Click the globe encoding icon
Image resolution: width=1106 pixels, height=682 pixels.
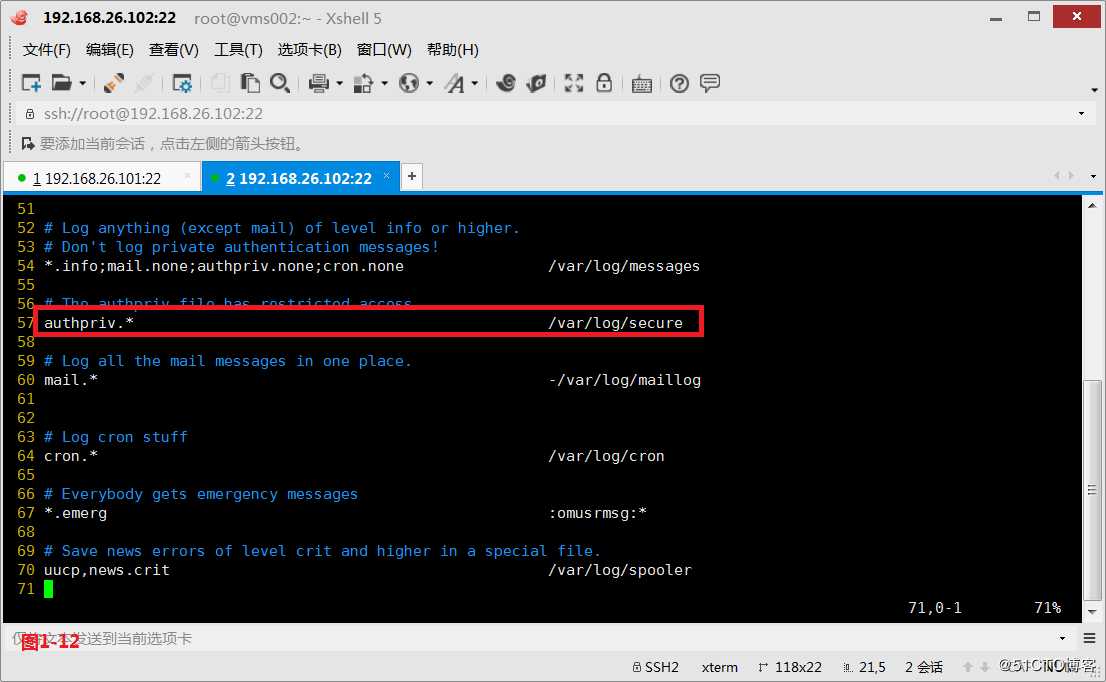[408, 83]
